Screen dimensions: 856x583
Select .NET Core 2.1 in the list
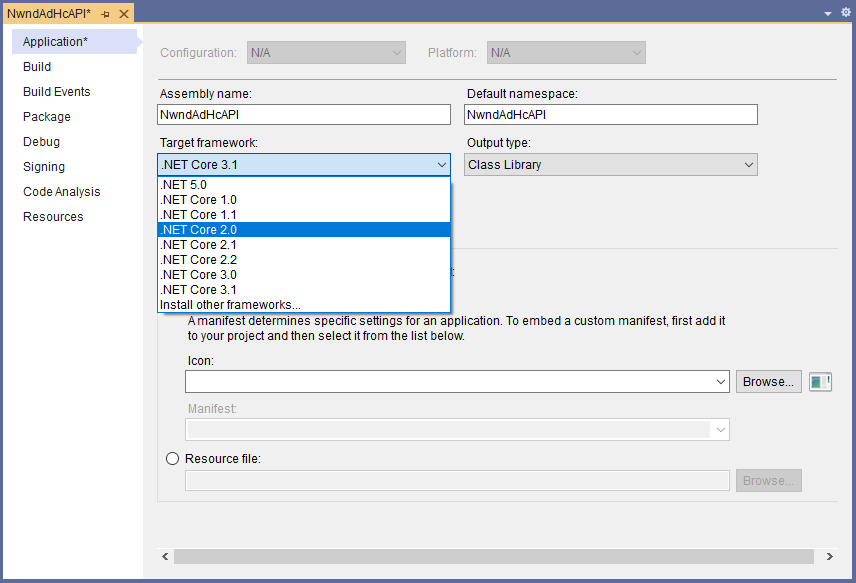pos(304,245)
